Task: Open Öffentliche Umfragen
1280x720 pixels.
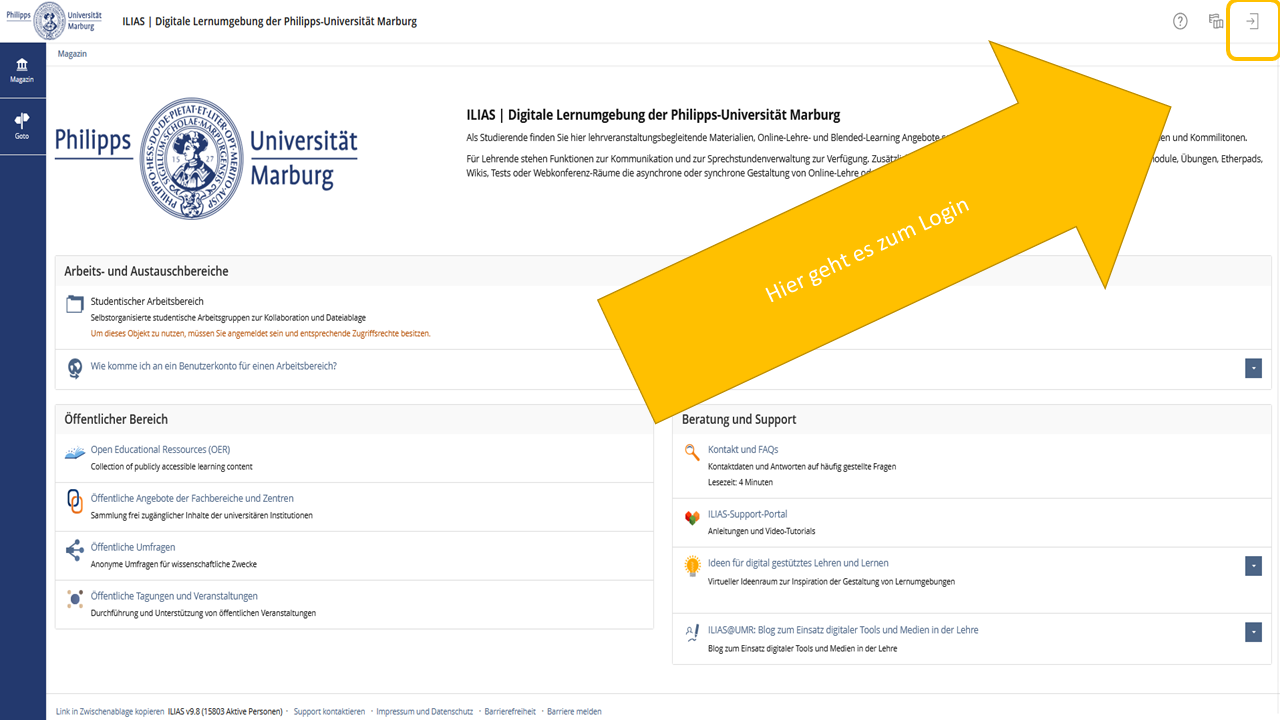Action: [131, 547]
